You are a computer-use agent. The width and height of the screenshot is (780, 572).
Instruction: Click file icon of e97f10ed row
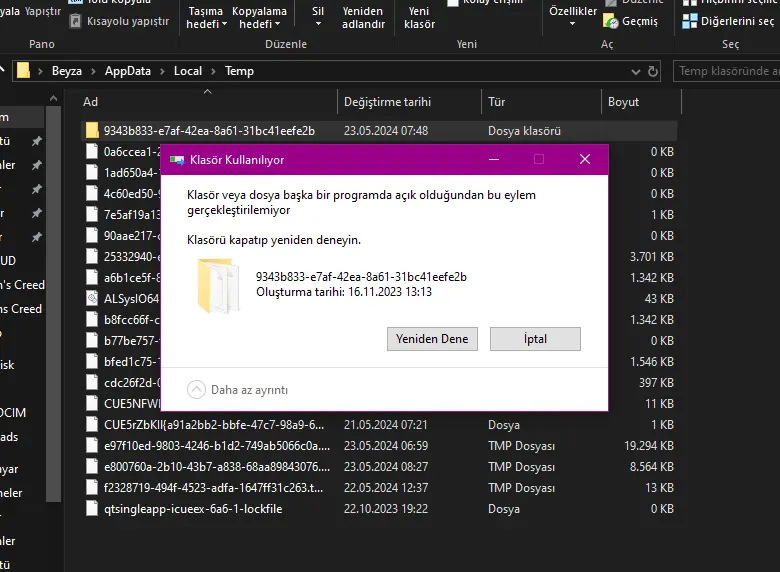[x=92, y=445]
